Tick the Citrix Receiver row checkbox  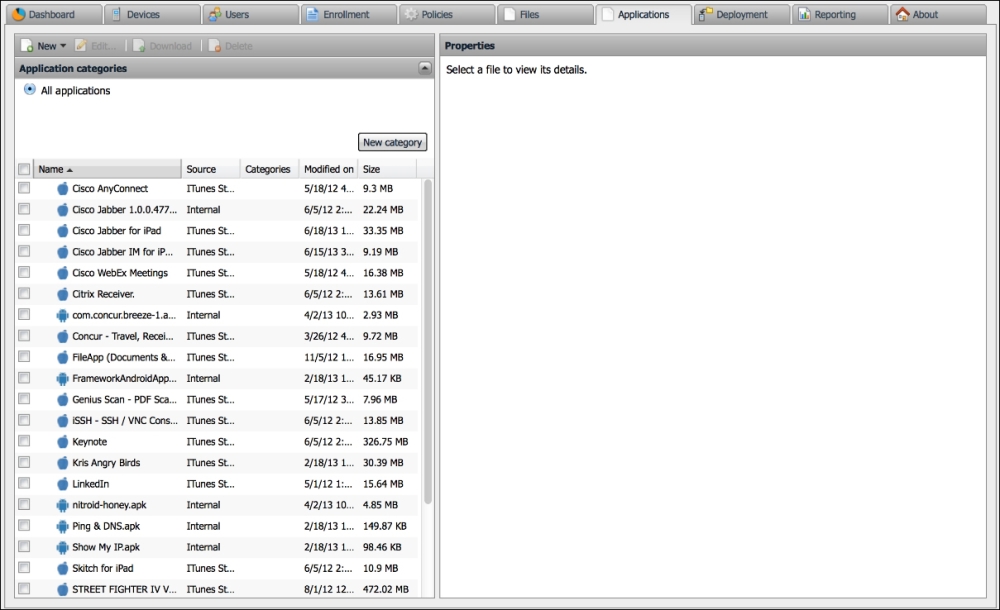pyautogui.click(x=24, y=293)
